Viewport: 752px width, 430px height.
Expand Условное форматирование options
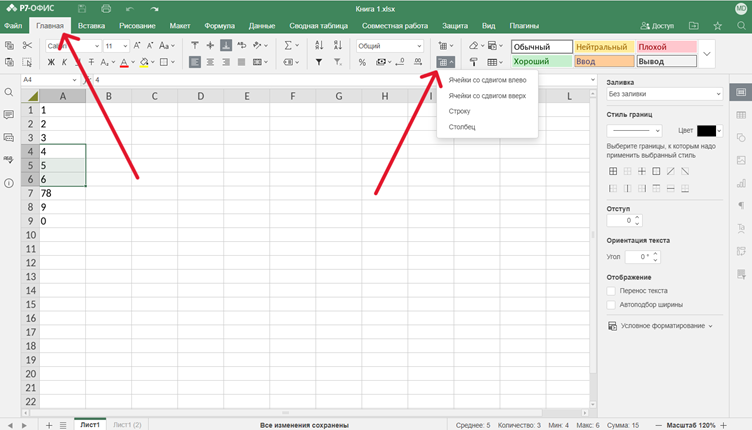pyautogui.click(x=660, y=325)
